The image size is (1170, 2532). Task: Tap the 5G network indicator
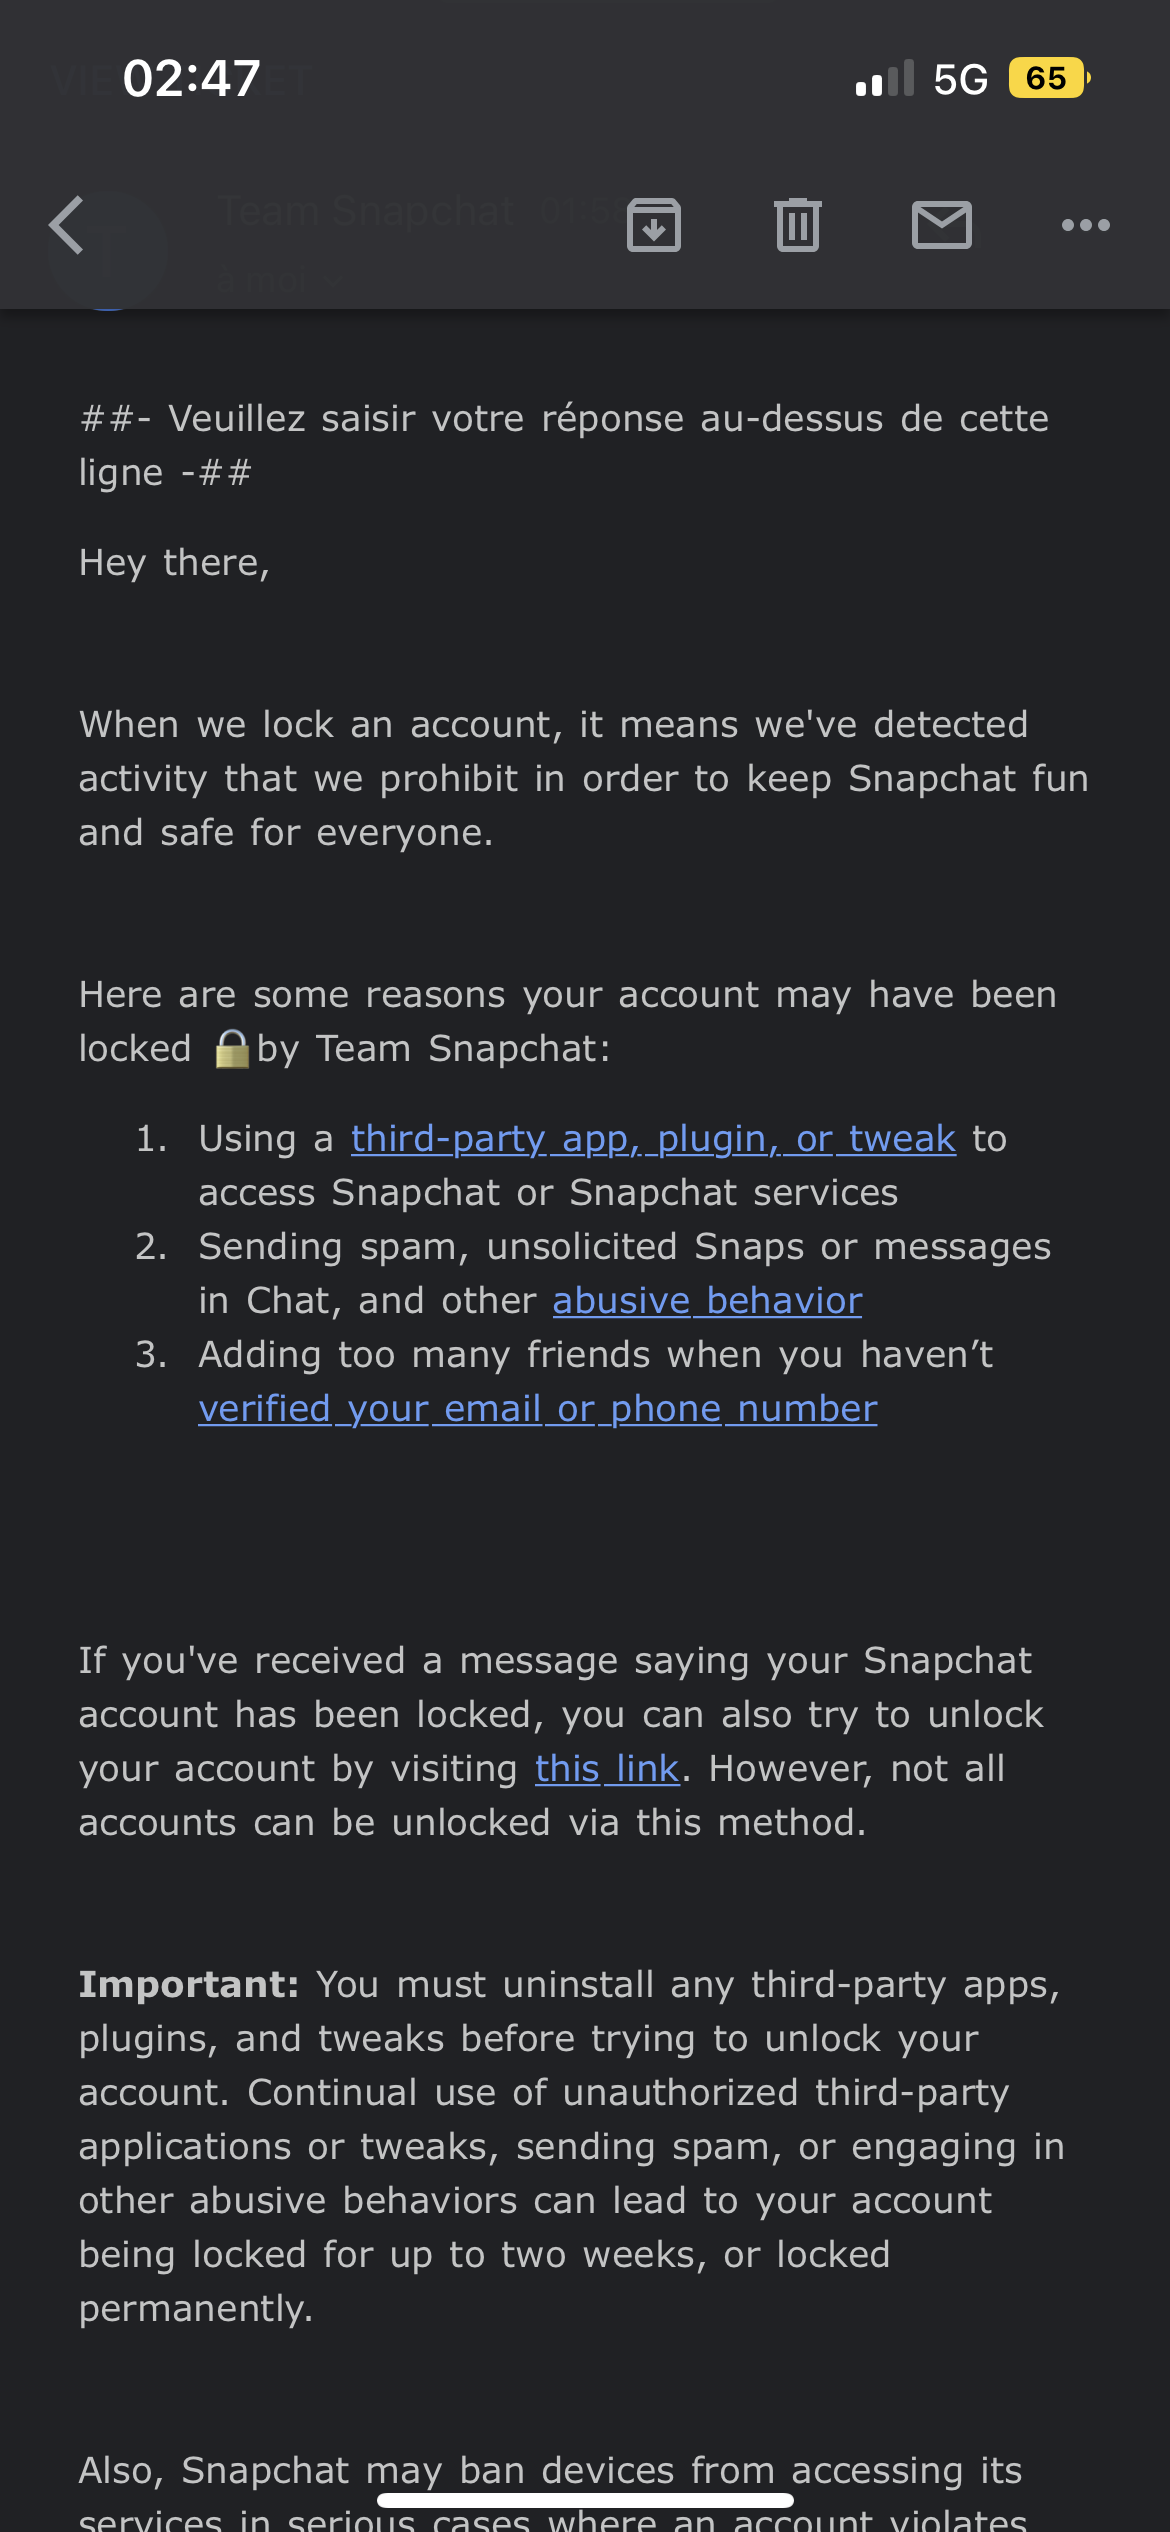pos(960,79)
